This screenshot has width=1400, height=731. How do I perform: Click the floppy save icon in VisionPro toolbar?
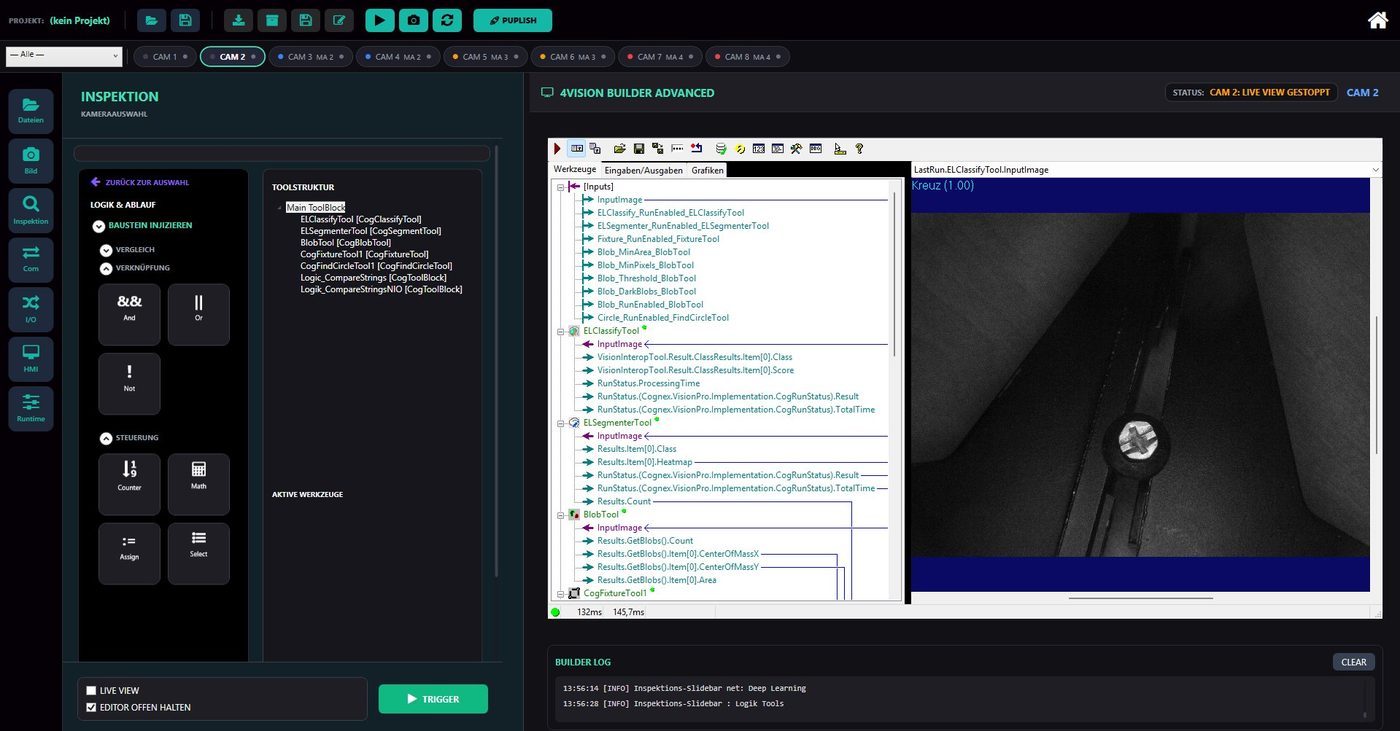tap(638, 148)
